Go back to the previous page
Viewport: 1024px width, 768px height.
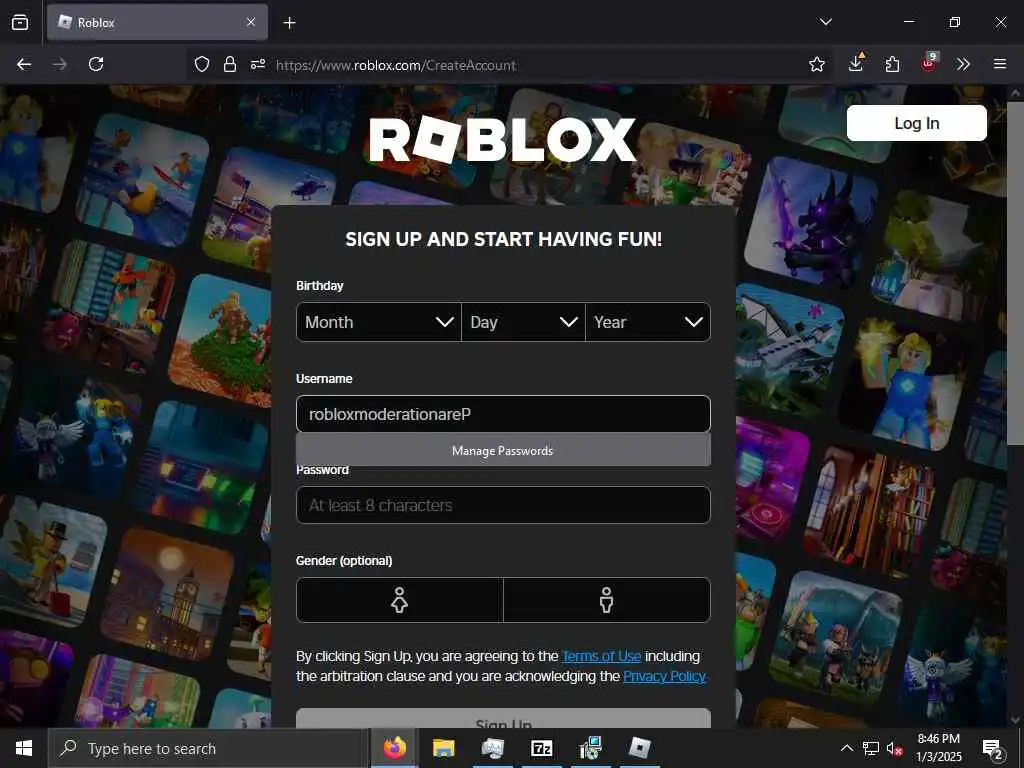tap(24, 64)
